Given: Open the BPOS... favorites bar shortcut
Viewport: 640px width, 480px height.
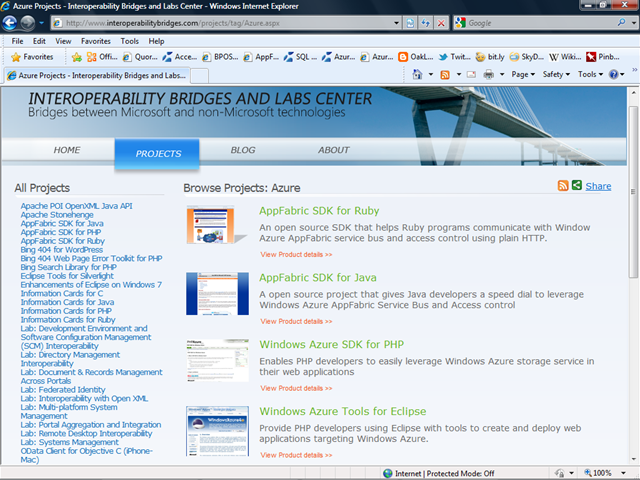Looking at the screenshot, I should click(220, 57).
